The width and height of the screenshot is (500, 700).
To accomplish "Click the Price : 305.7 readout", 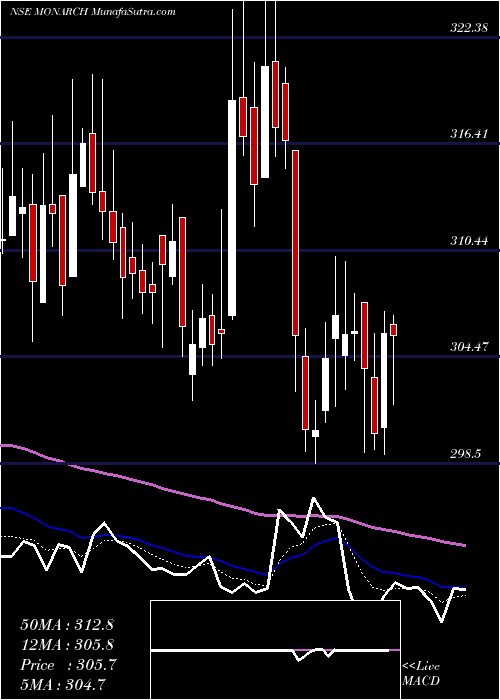I will (68, 665).
